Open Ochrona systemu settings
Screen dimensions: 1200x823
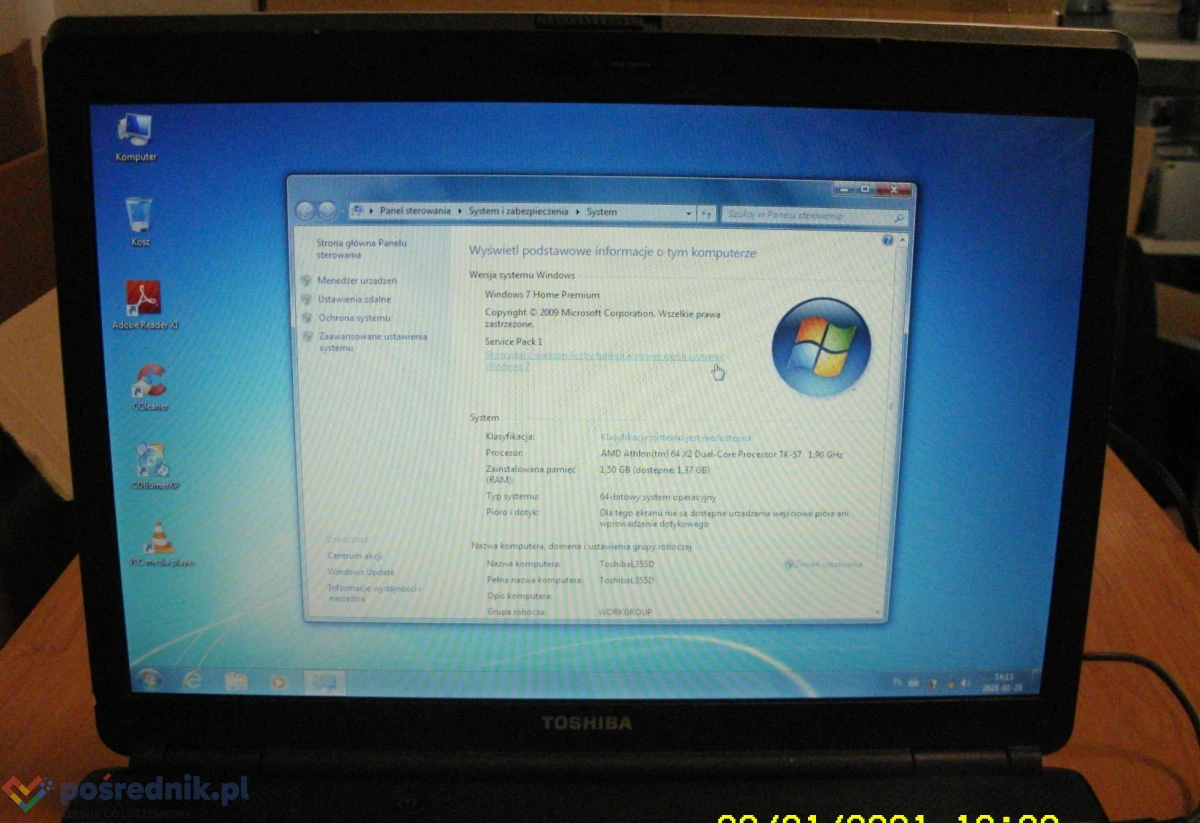(354, 318)
